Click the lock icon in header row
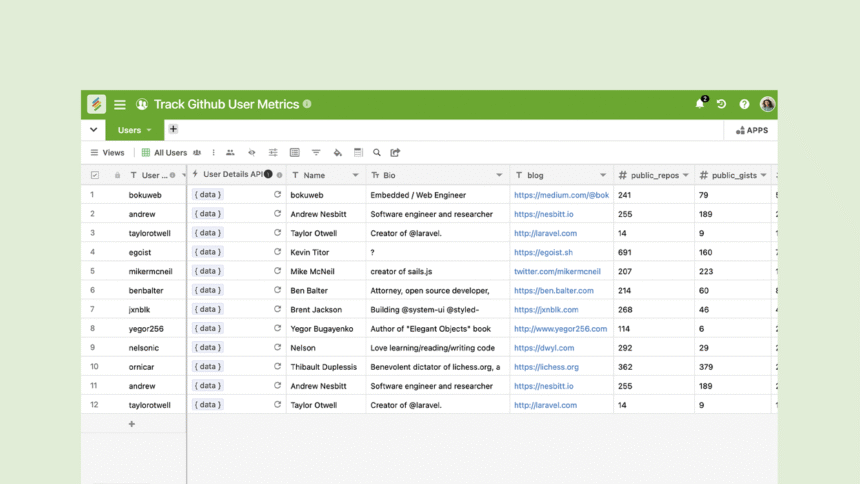This screenshot has height=484, width=860. [x=117, y=175]
